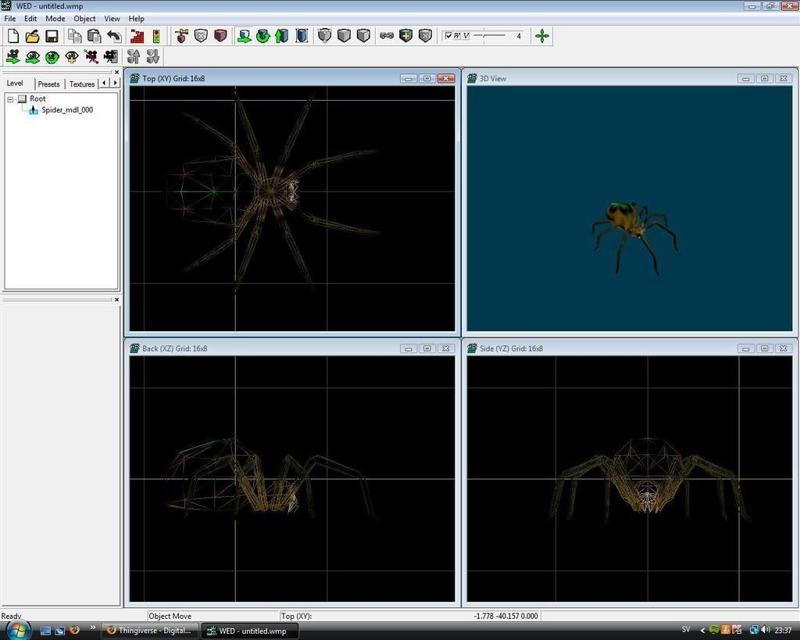The height and width of the screenshot is (640, 800).
Task: Open a file with the folder icon
Action: coord(32,36)
